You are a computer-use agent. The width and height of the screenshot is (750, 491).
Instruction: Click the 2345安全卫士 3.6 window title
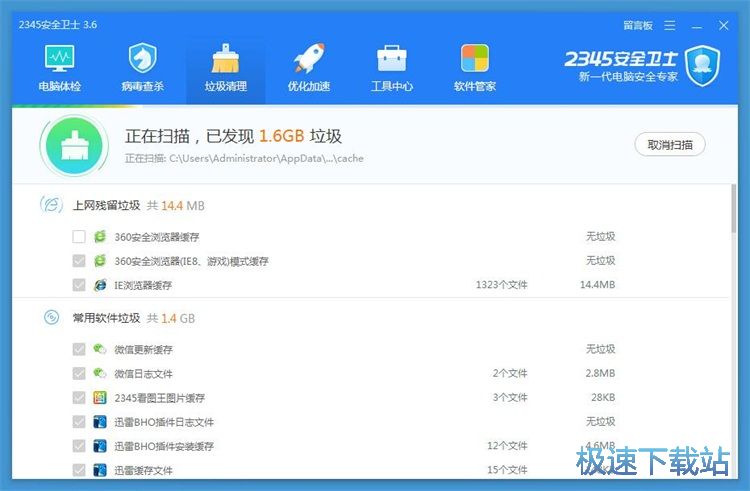(x=58, y=25)
